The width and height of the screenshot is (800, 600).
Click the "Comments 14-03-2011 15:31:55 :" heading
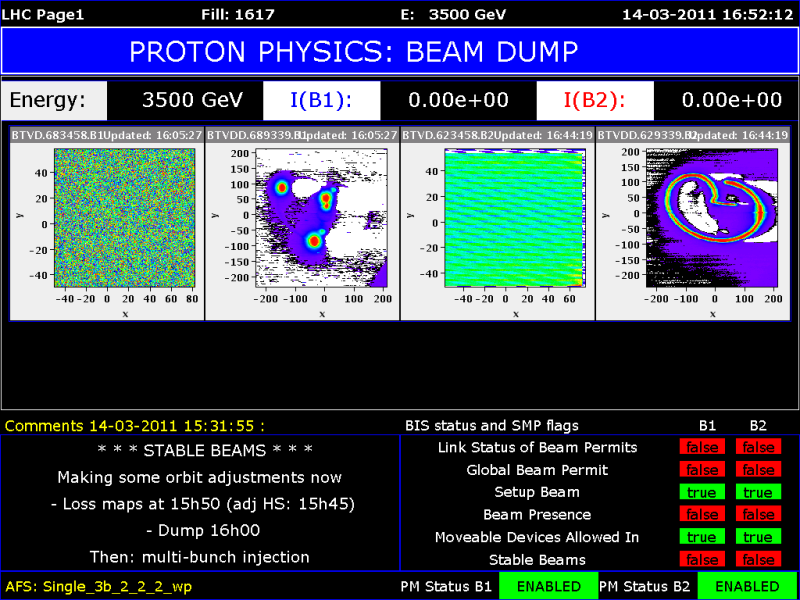135,426
